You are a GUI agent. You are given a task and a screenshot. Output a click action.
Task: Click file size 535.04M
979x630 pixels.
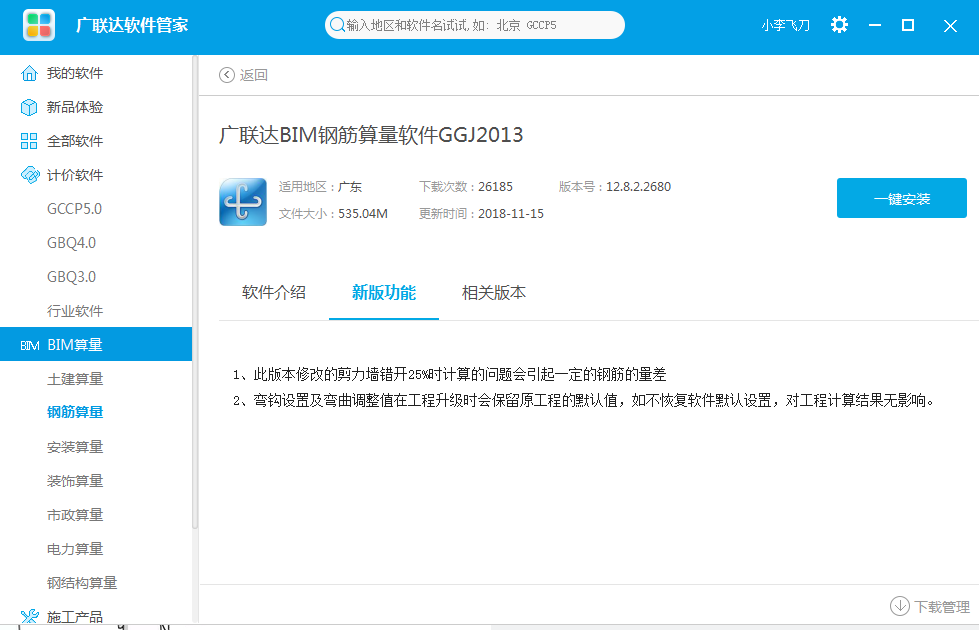click(363, 214)
